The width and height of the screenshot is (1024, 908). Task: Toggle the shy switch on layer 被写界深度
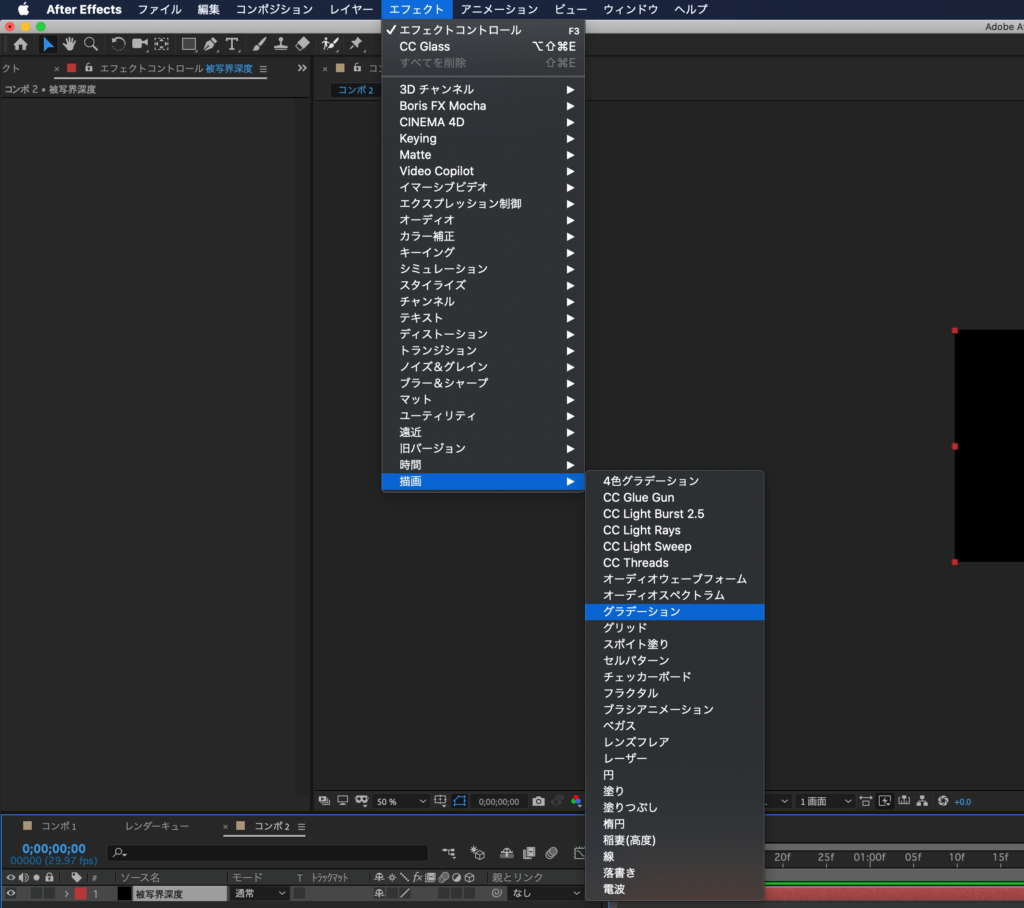(379, 893)
